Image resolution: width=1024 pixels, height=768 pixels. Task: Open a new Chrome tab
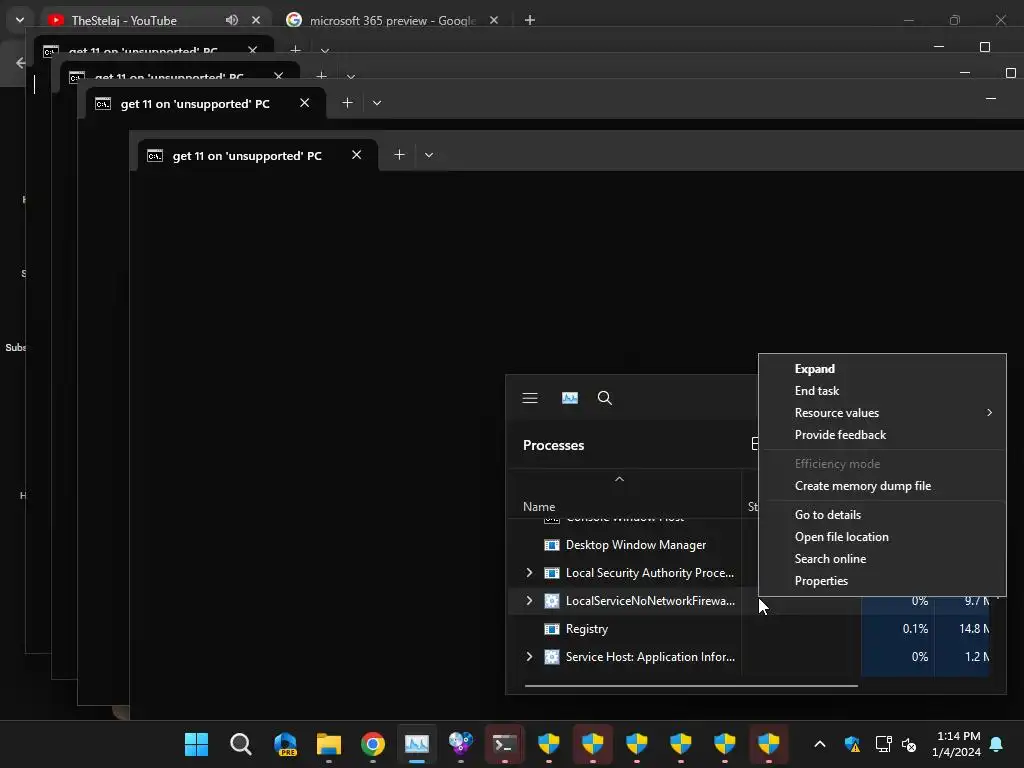point(530,20)
